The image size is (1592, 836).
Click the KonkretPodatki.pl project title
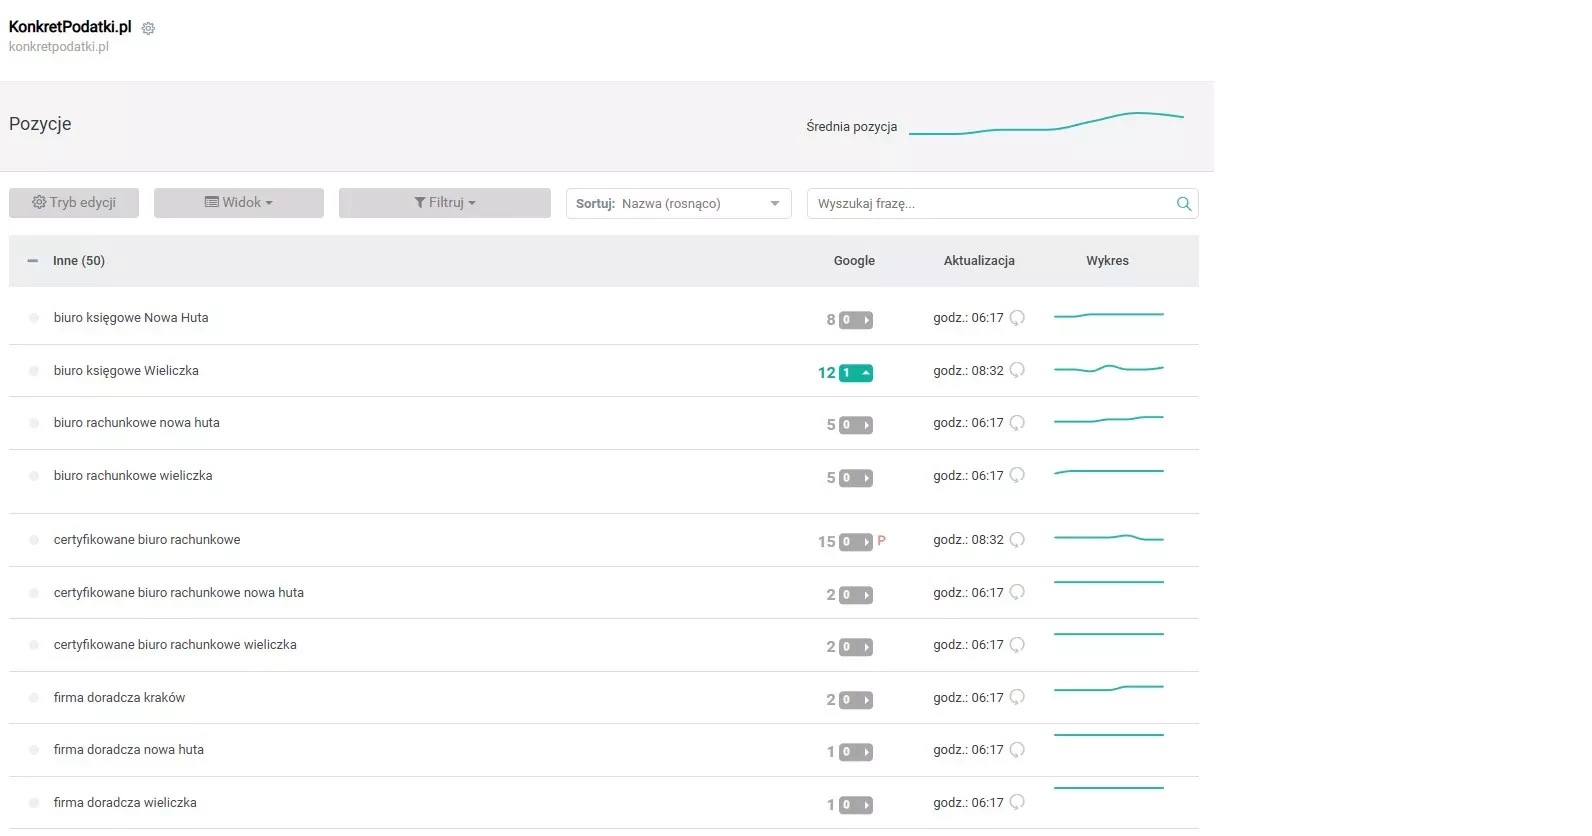(70, 27)
